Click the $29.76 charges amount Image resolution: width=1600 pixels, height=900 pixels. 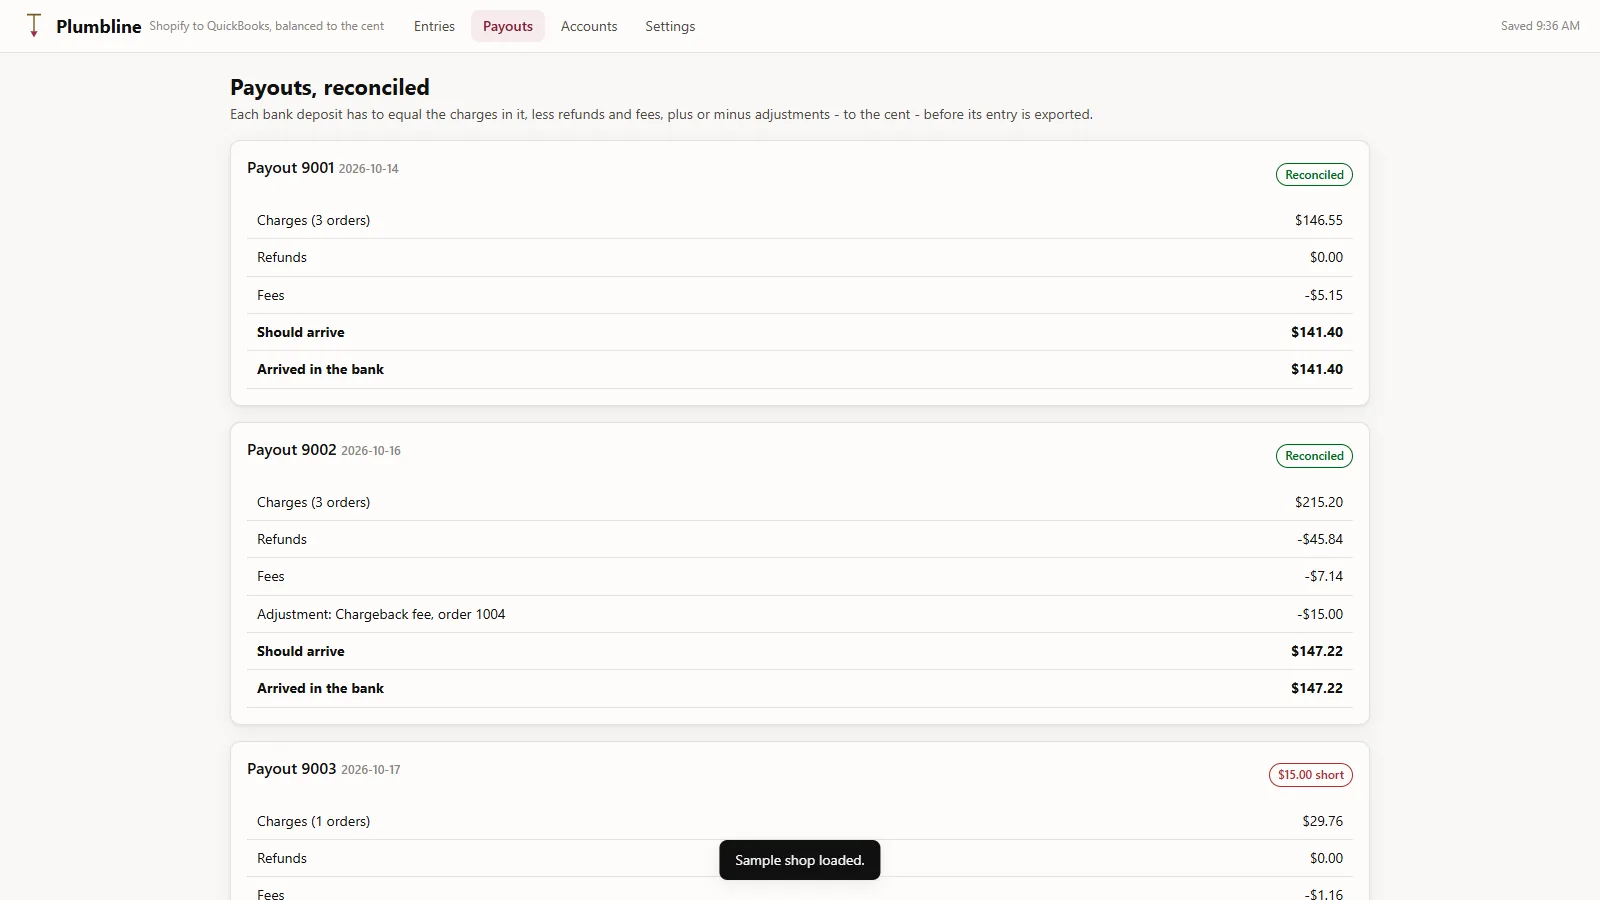pyautogui.click(x=1322, y=821)
